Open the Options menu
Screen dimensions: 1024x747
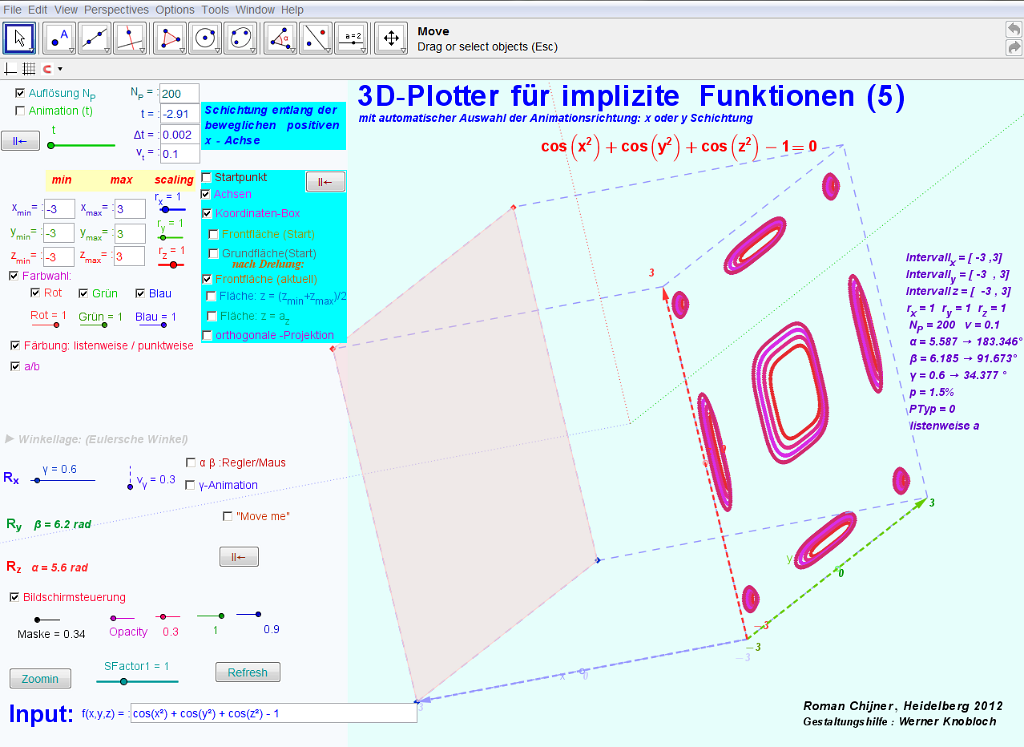tap(175, 9)
